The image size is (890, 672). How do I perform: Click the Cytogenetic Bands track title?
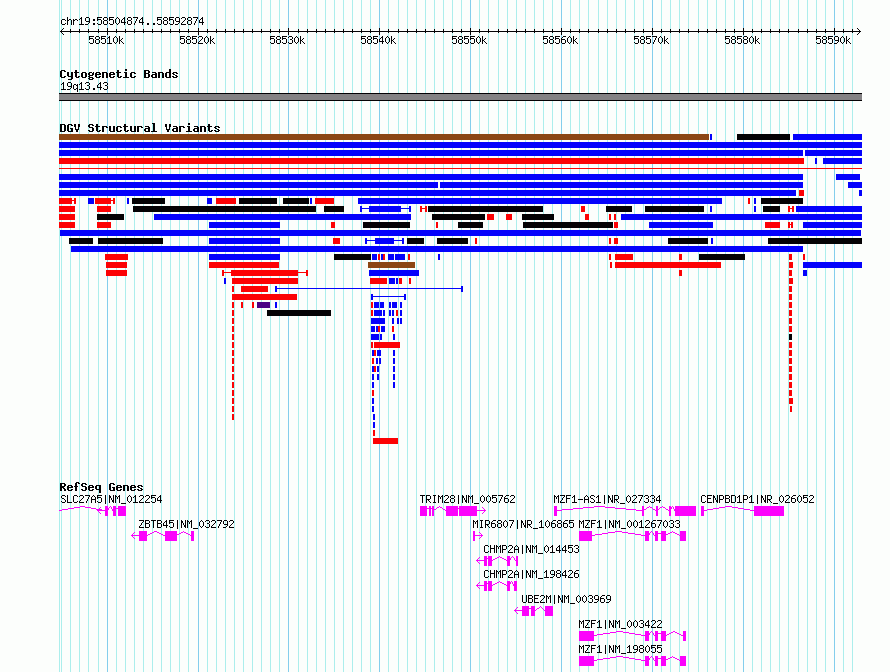(x=119, y=74)
